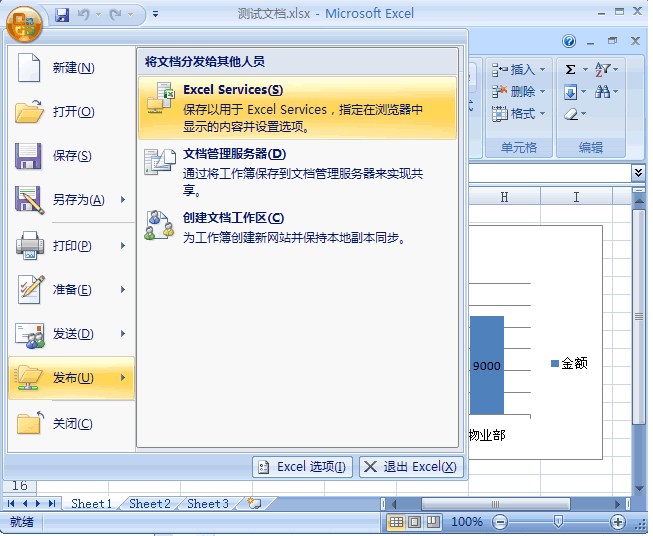Click the 关闭 folder icon
Screen dimensions: 653x536
30,422
